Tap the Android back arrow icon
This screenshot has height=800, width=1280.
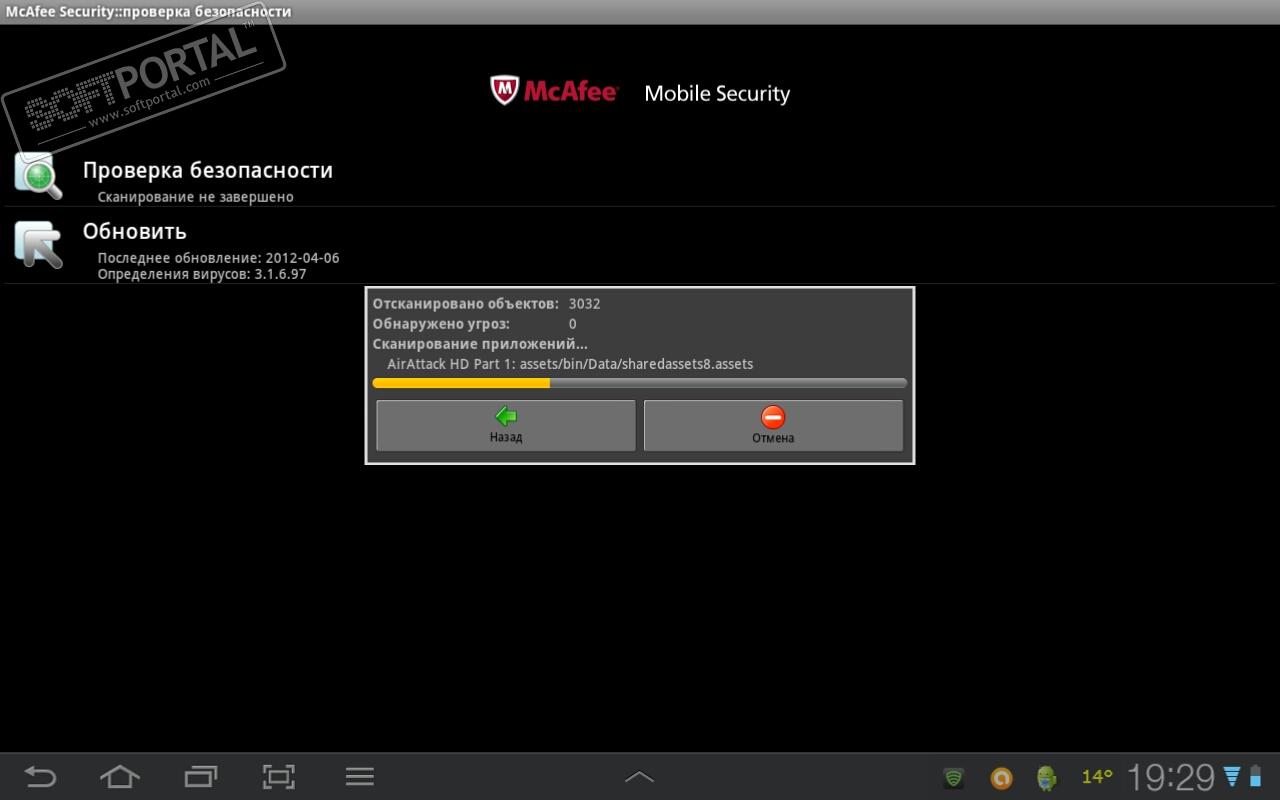(40, 776)
